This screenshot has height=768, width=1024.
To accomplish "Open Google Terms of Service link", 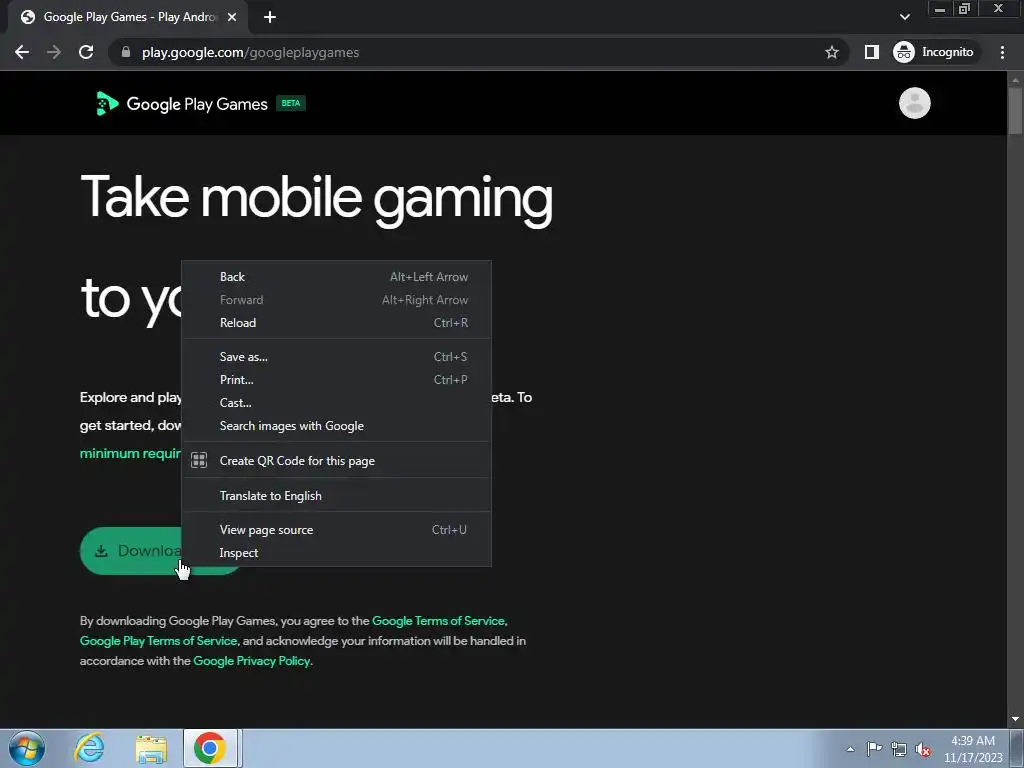I will 438,621.
